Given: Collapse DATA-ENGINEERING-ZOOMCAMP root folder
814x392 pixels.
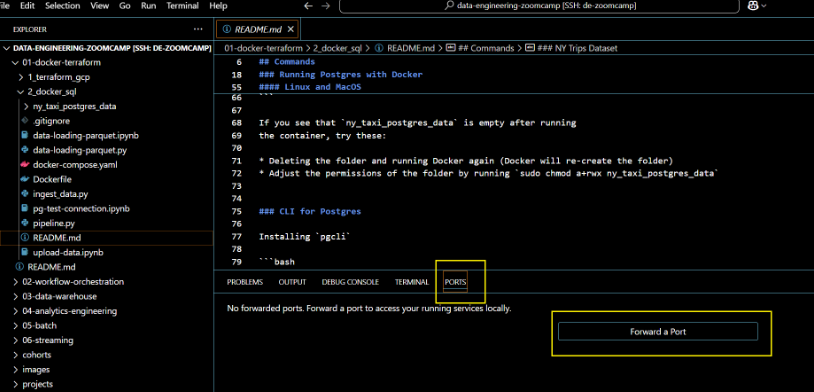Looking at the screenshot, I should [7, 48].
